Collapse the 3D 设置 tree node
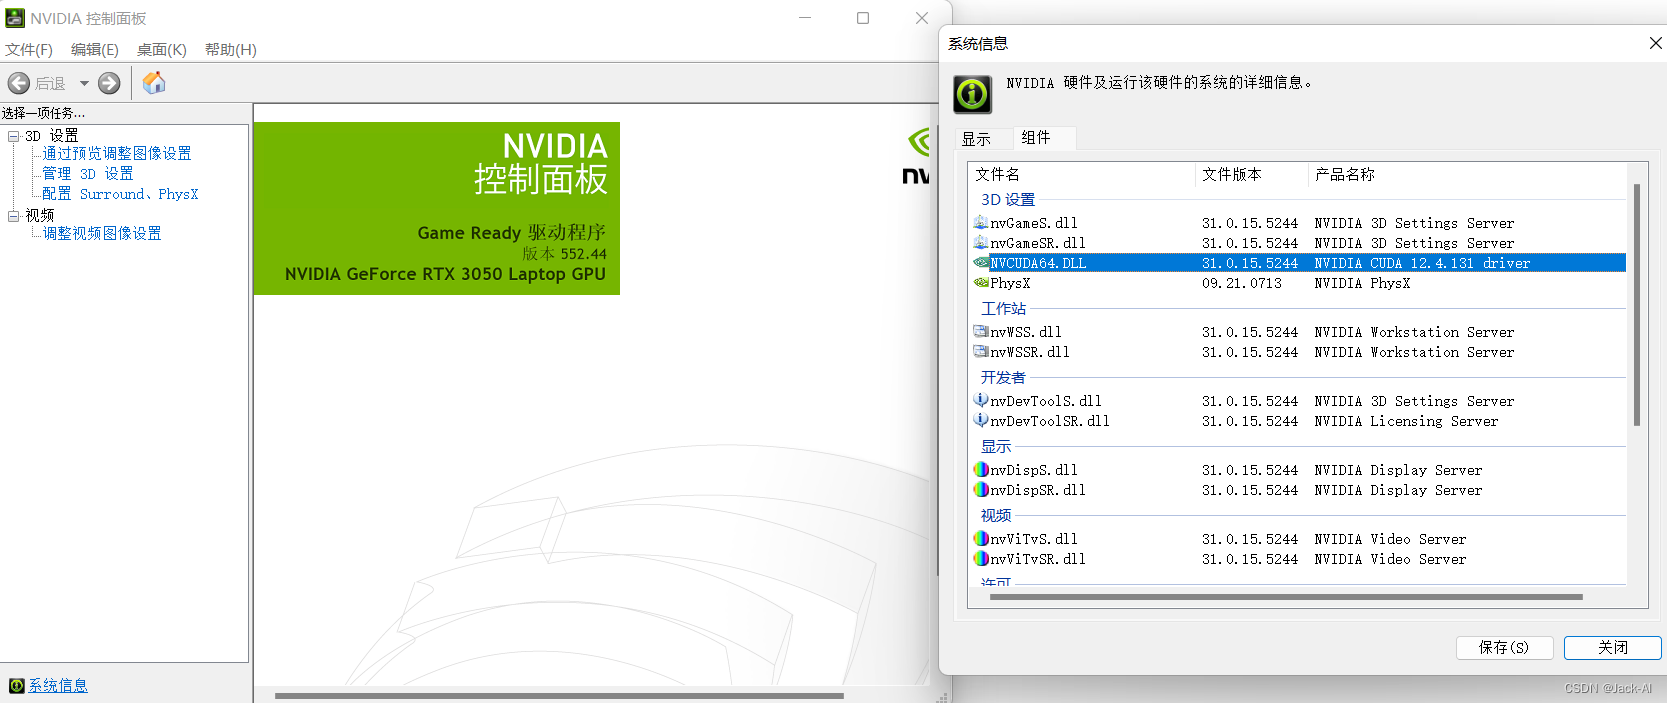Screen dimensions: 1667x703 13,135
